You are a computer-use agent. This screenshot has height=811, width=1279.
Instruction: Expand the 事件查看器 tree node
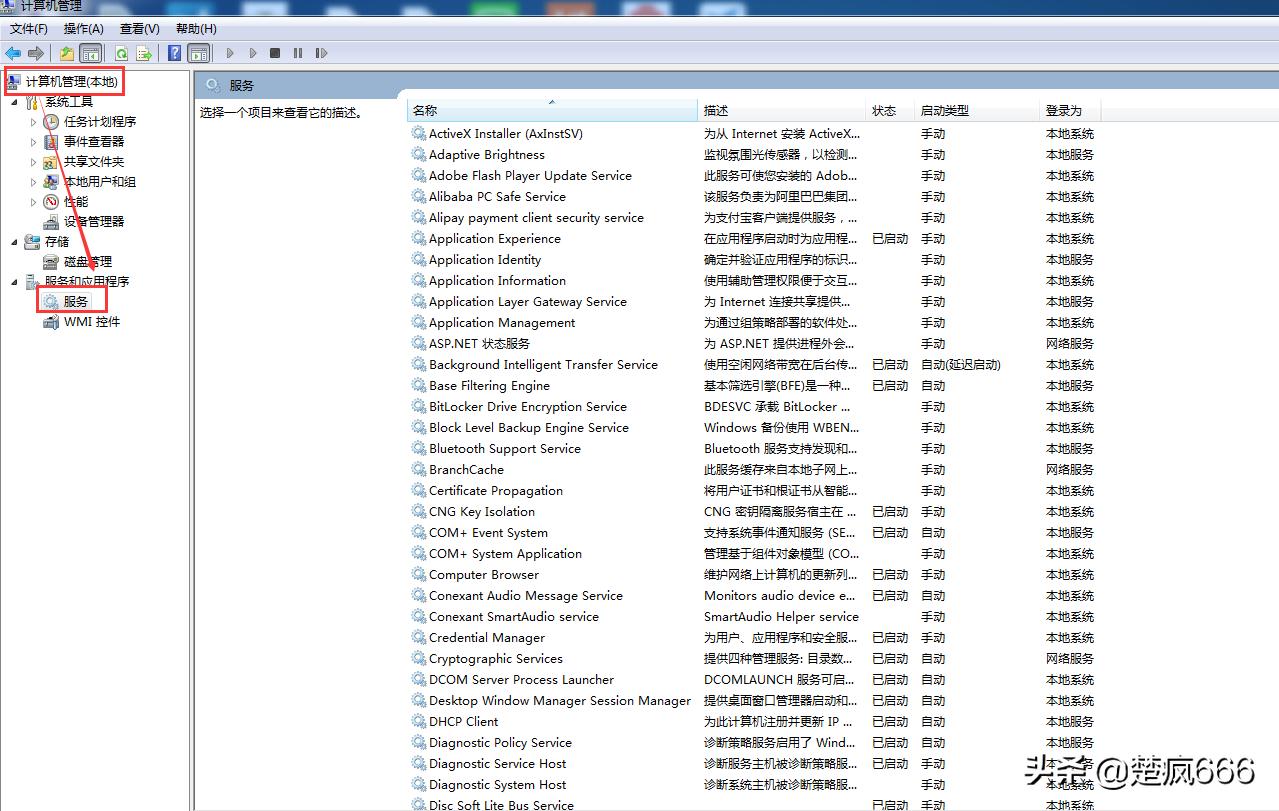coord(32,142)
